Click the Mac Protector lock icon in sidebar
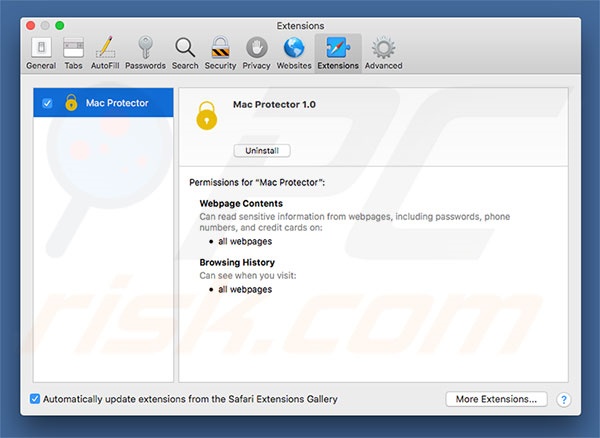600x438 pixels. pyautogui.click(x=71, y=103)
